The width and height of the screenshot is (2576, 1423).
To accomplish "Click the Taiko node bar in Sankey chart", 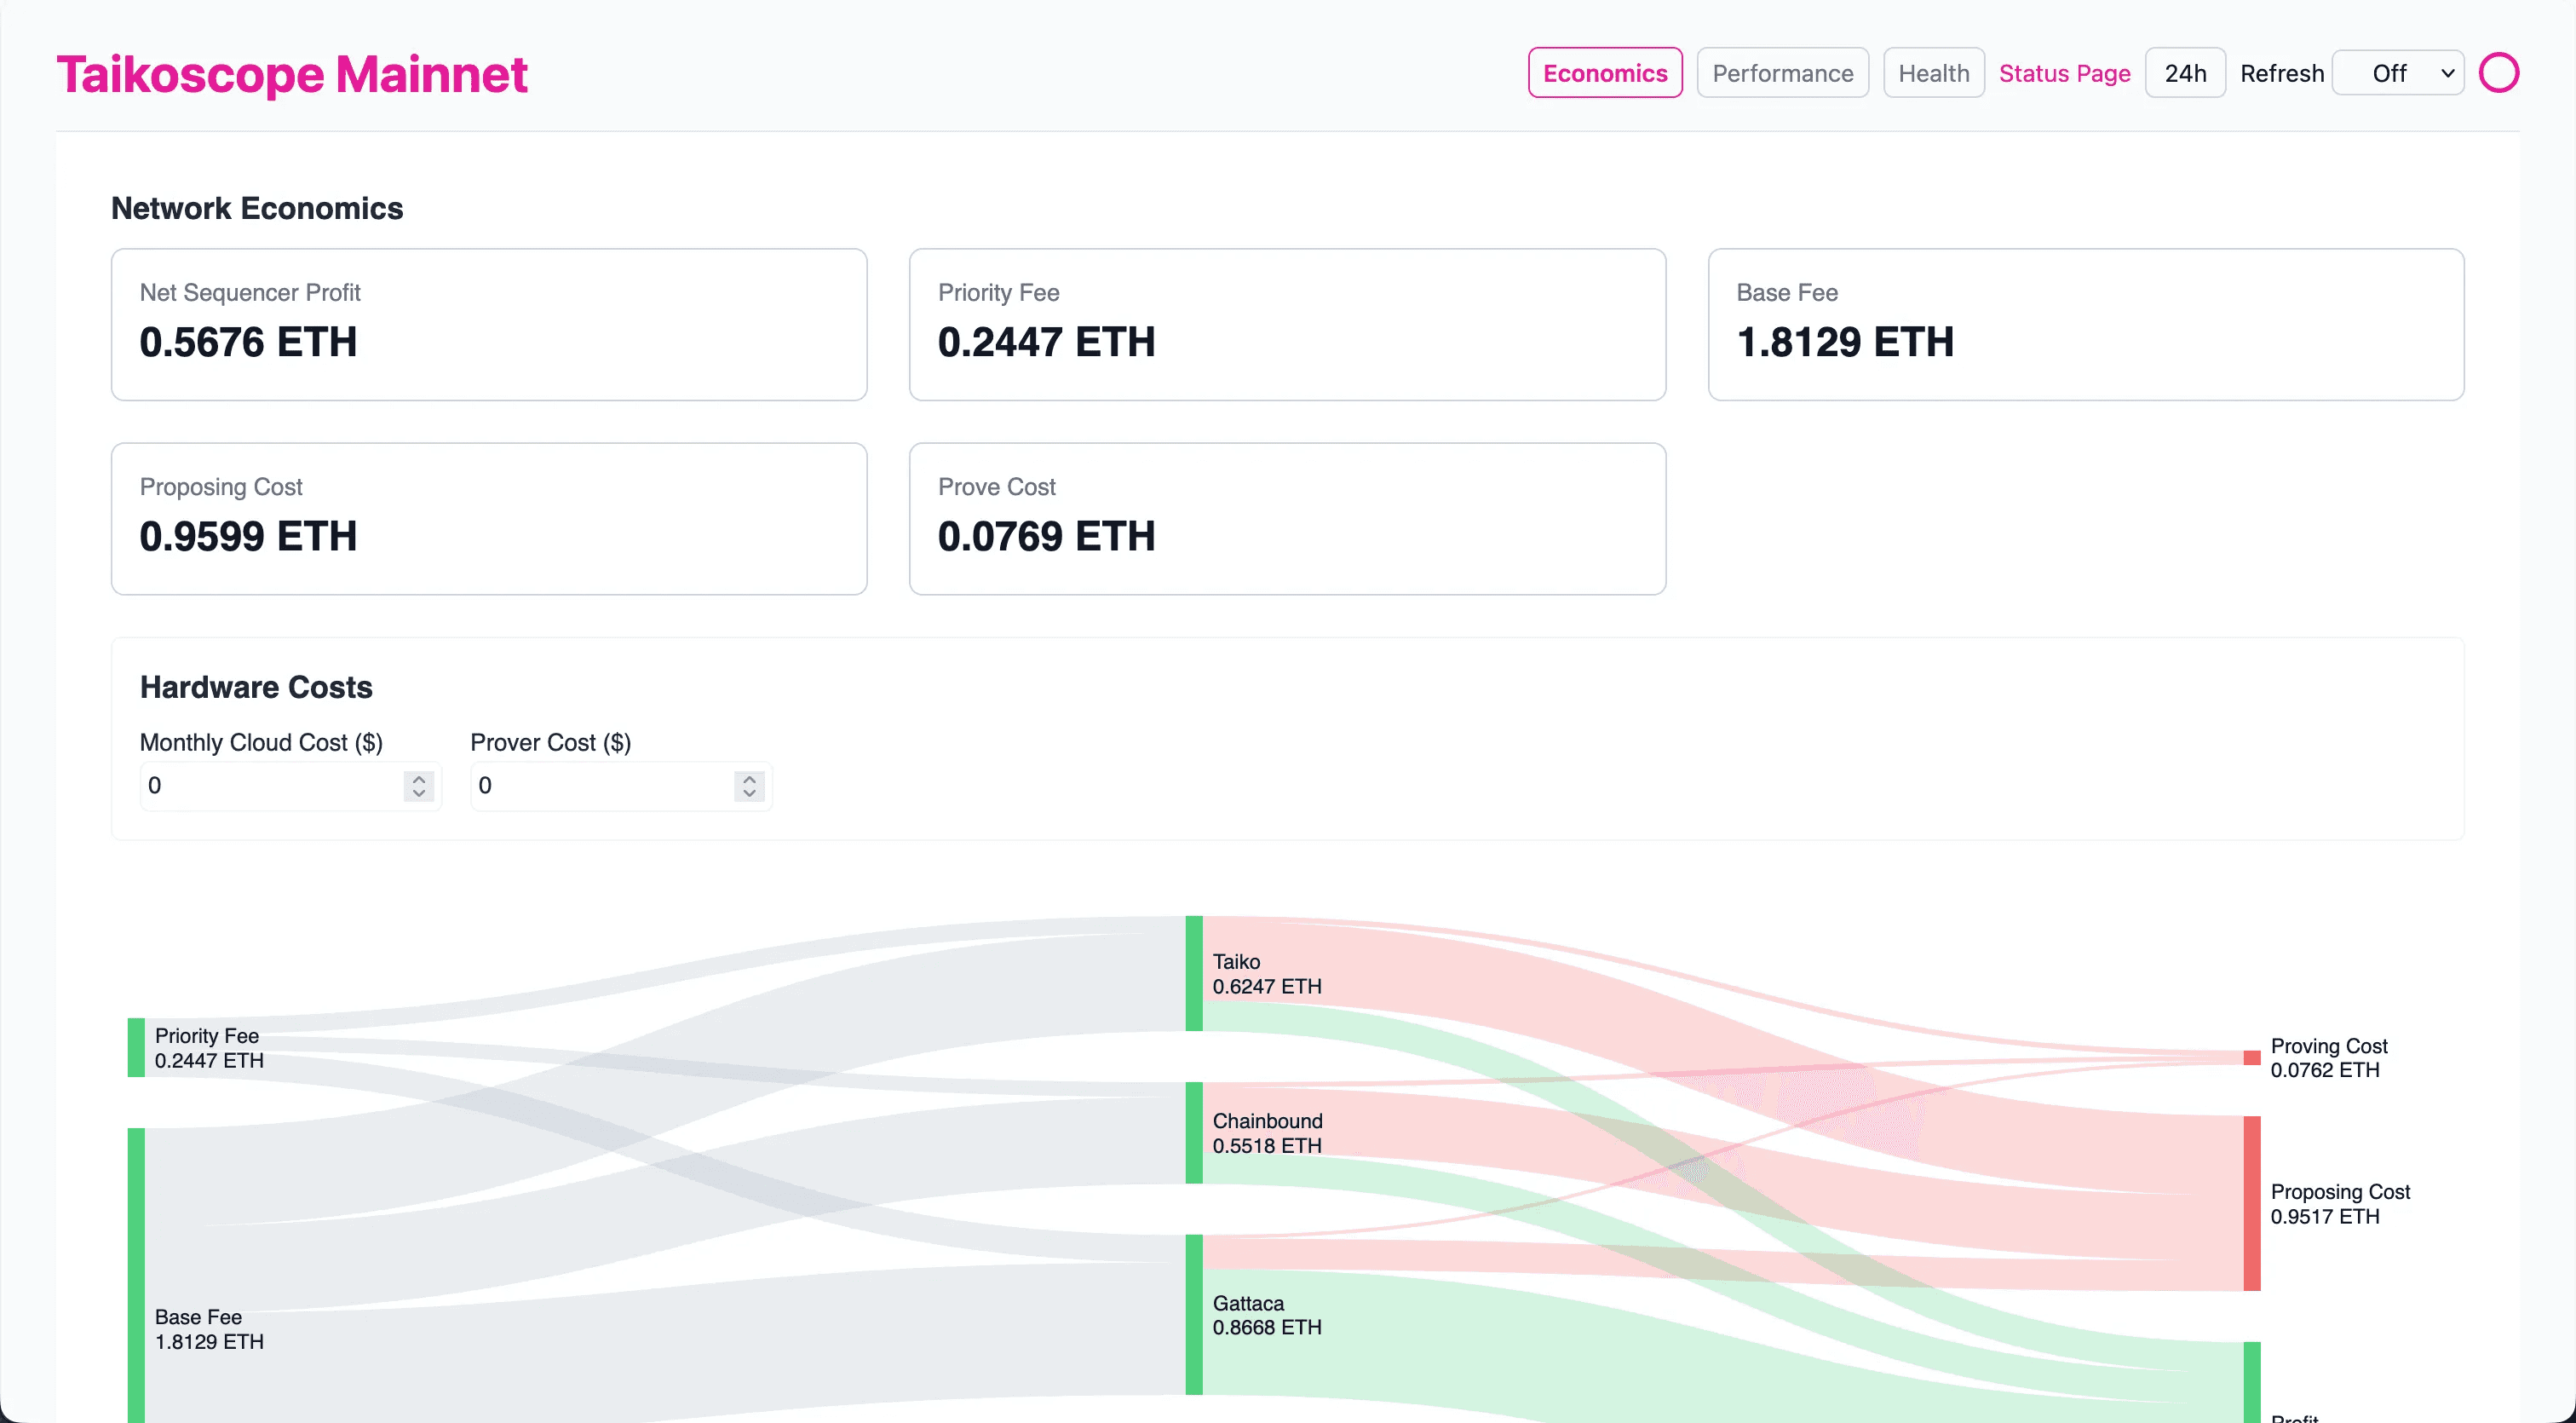I will point(1194,973).
